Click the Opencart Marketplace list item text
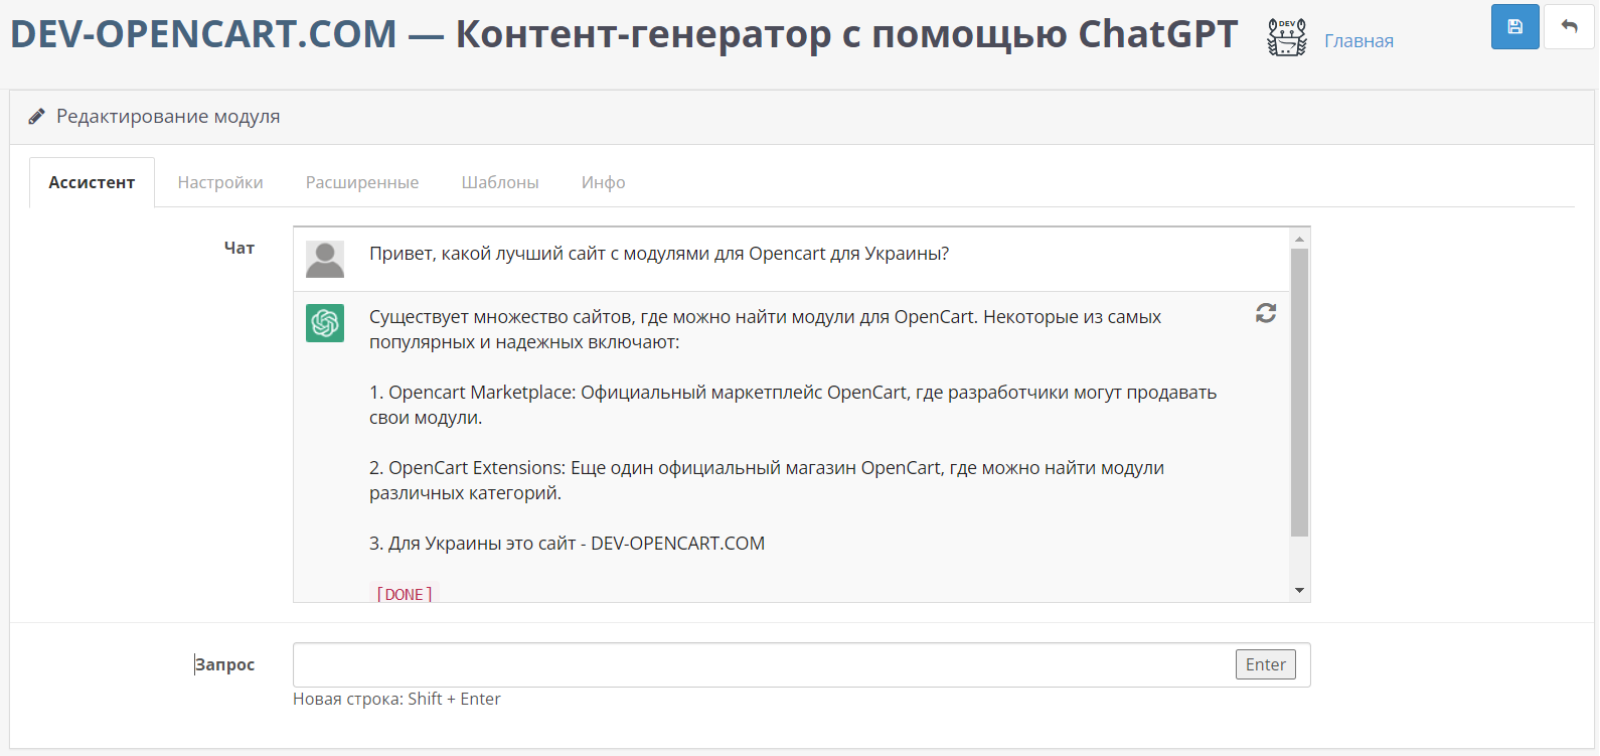Screen dimensions: 1600x756 pos(793,405)
